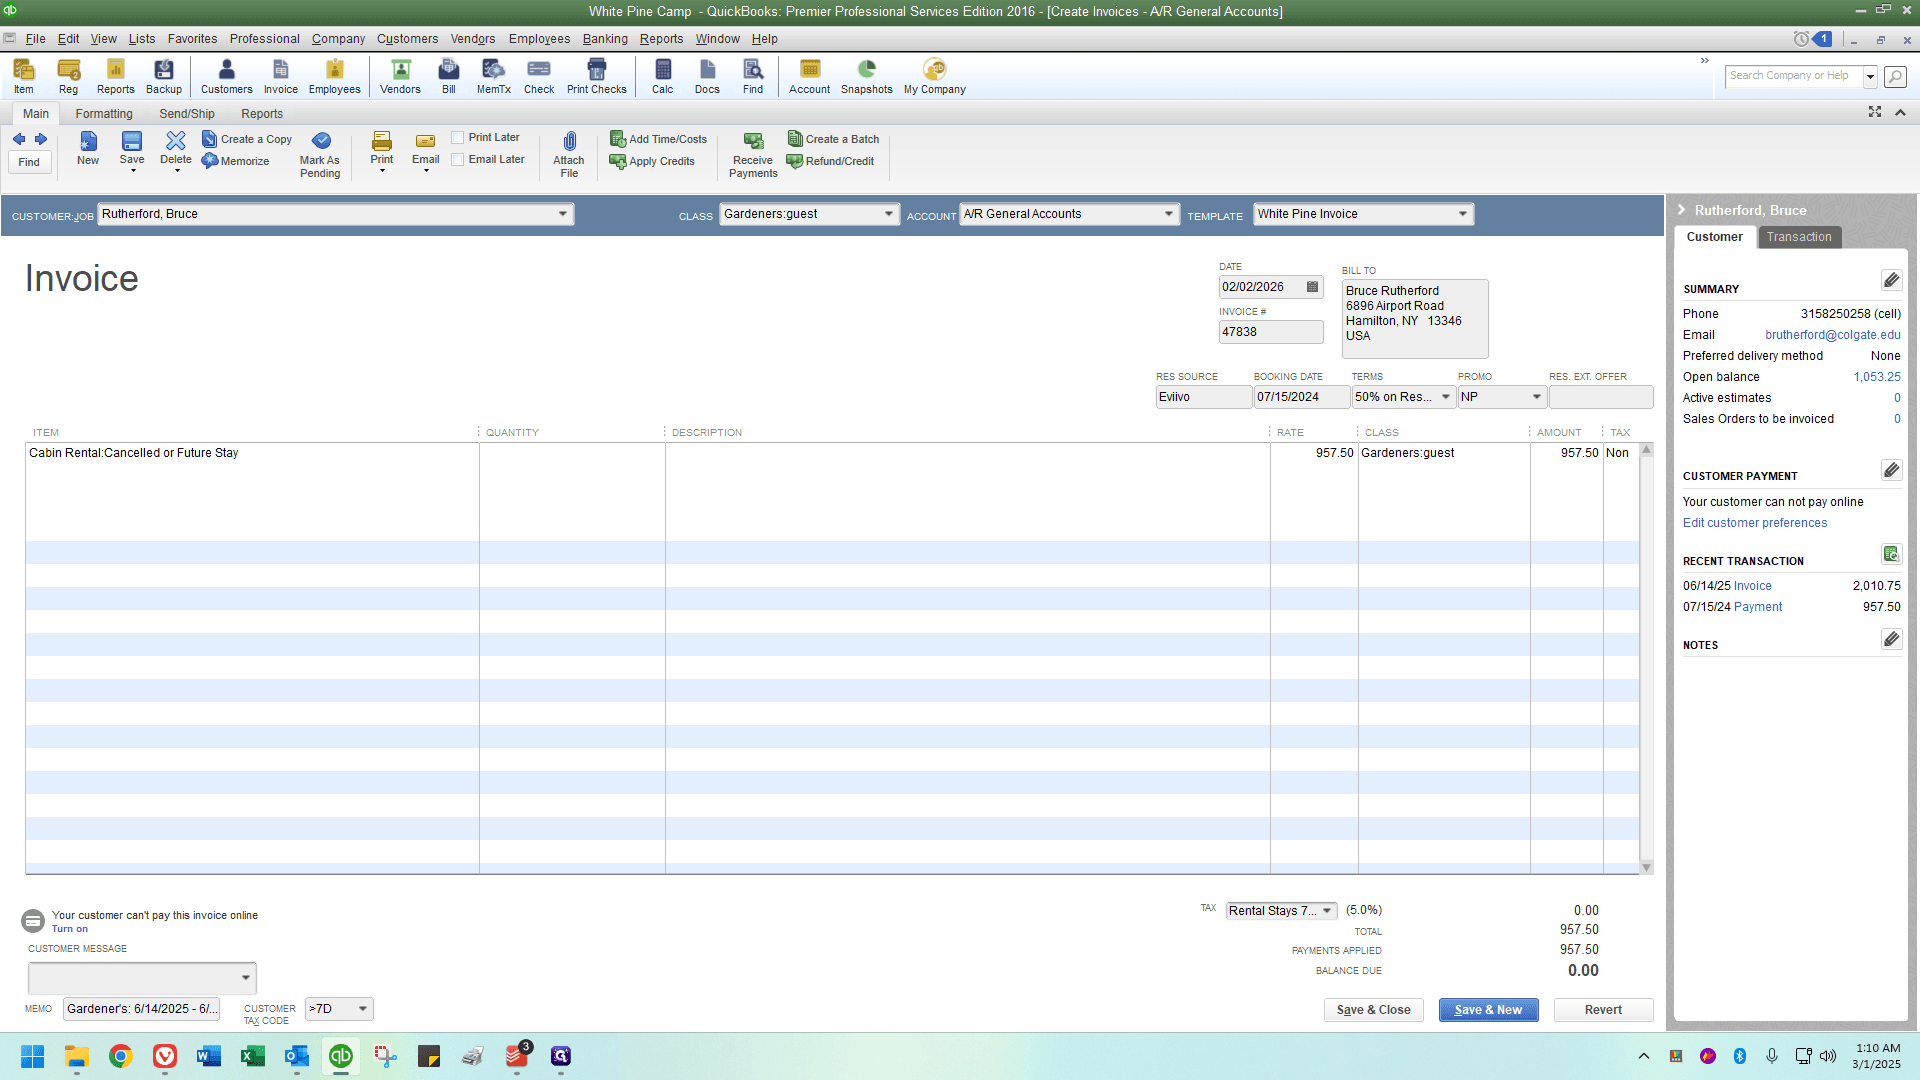Screen dimensions: 1920x1080
Task: Check the Print Later checkbox
Action: pos(457,138)
